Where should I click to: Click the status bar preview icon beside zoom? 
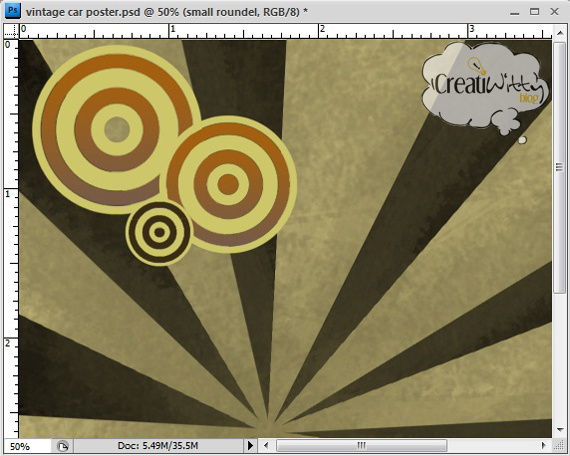(63, 446)
